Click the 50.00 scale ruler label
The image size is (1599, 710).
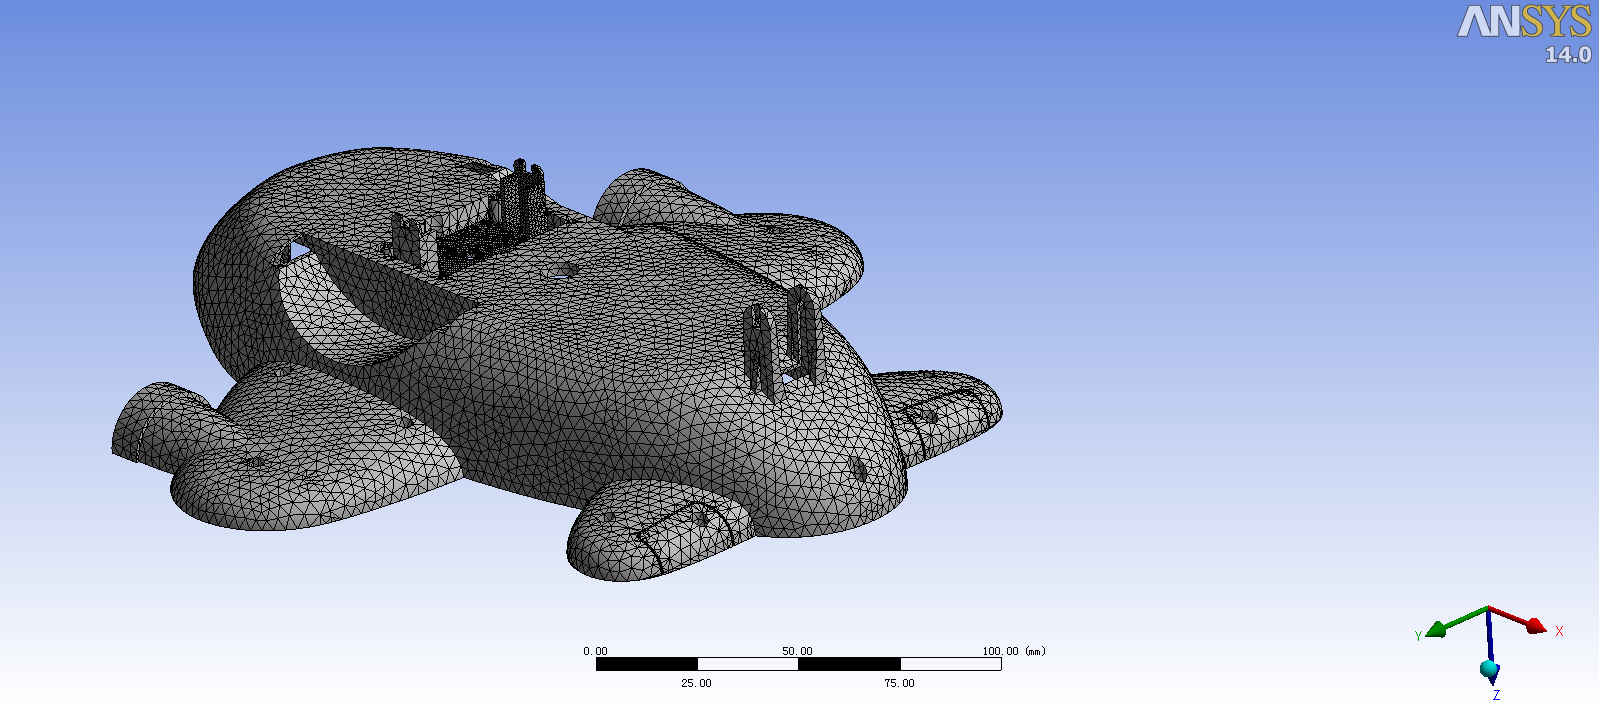pos(797,651)
